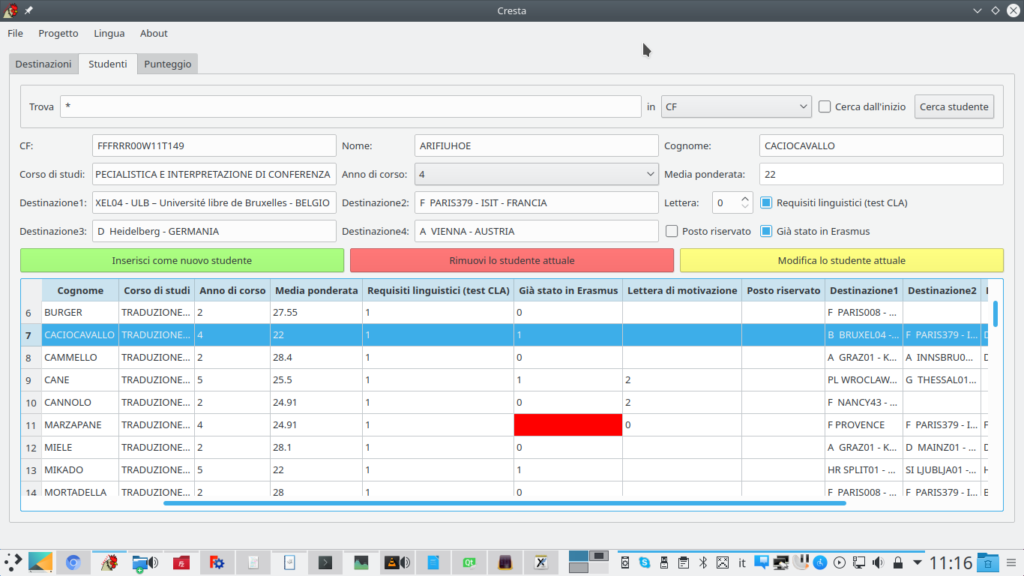Open the clipboard tray icon
Screen dimensions: 1024x576
click(683, 563)
